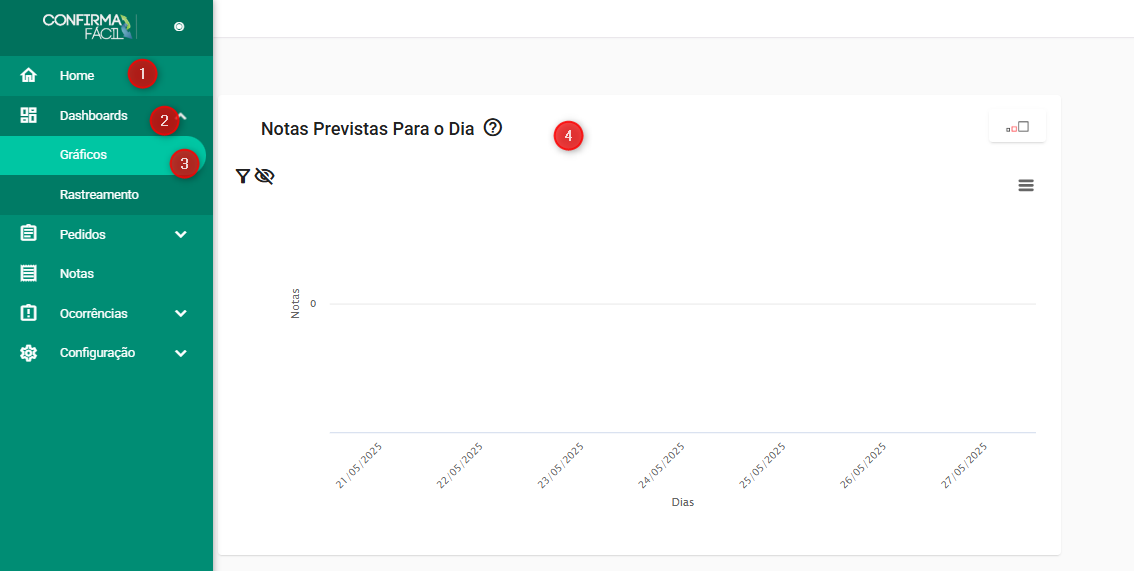Click the Dashboards grid icon

(29, 115)
